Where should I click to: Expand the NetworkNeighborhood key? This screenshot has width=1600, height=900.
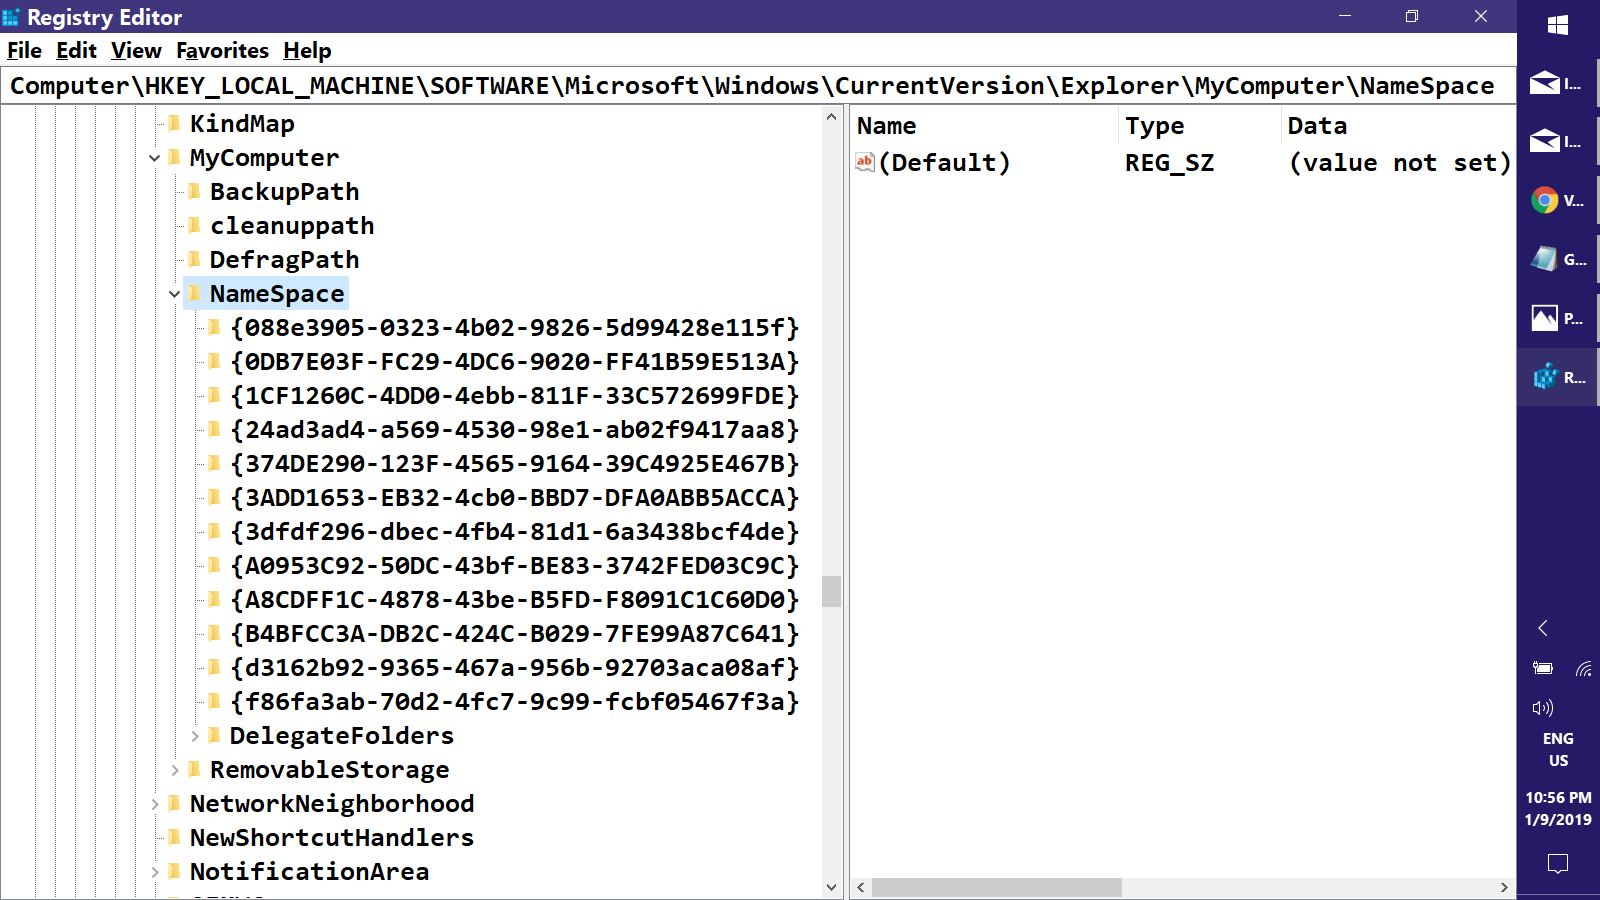tap(155, 804)
